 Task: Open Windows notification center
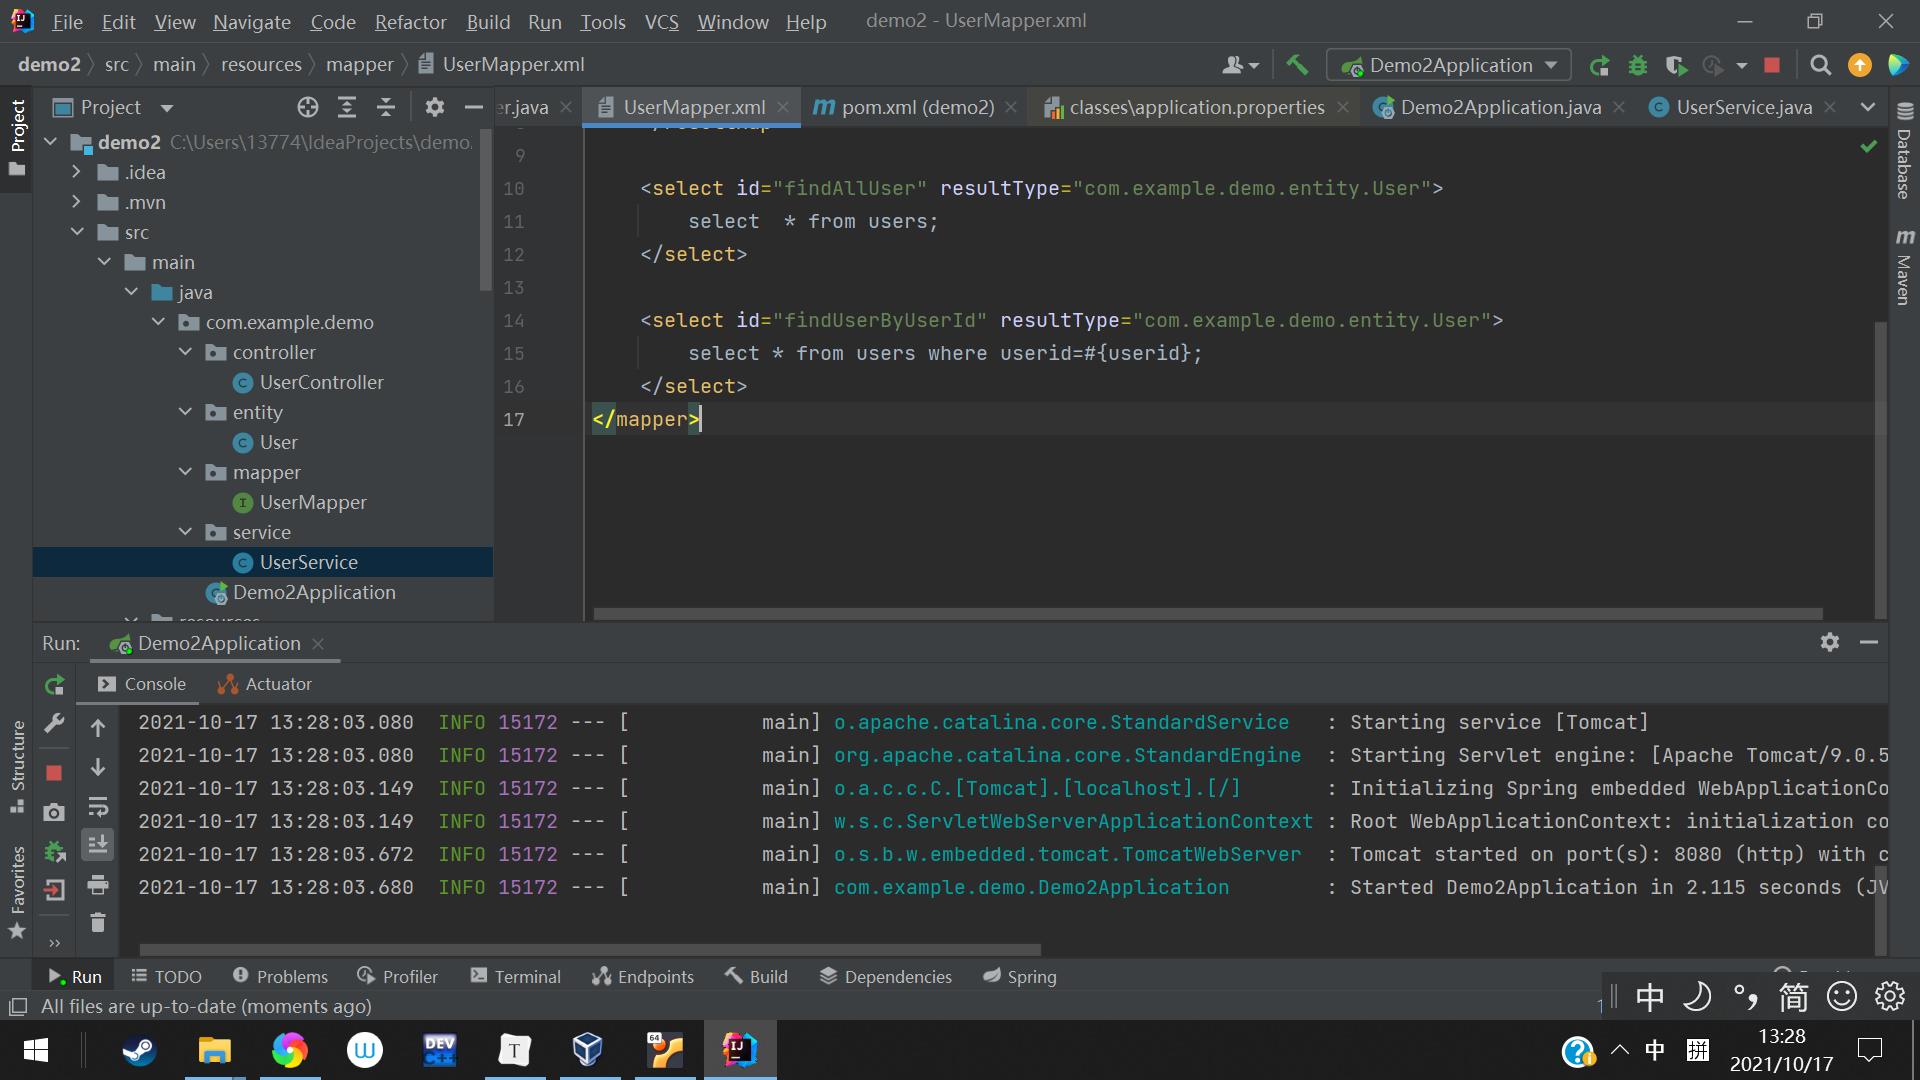[1869, 1049]
